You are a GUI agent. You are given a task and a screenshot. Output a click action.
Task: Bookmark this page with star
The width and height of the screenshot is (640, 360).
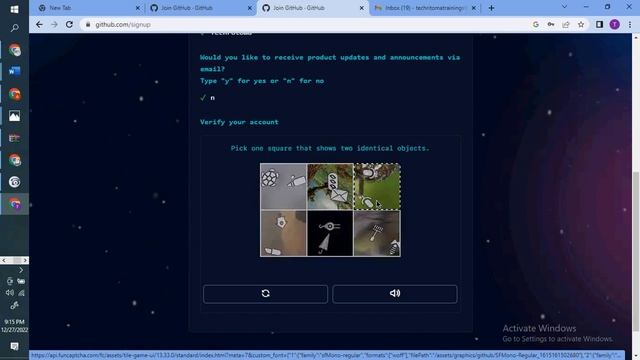[581, 24]
